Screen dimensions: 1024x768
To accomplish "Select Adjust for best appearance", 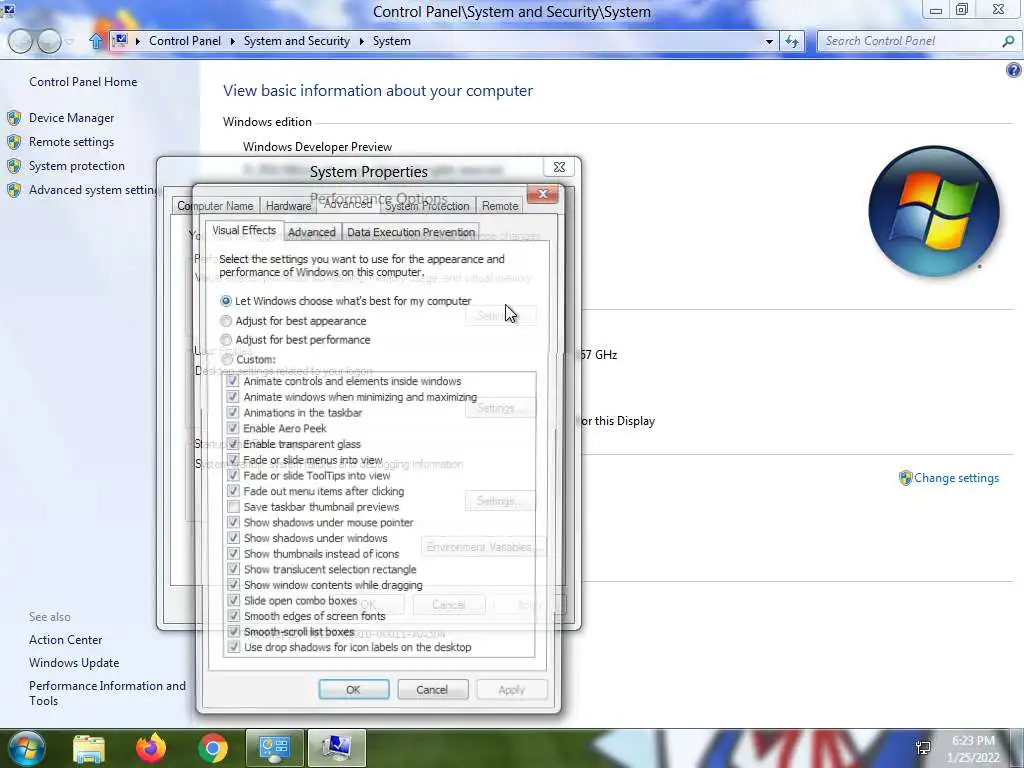I will [x=226, y=321].
